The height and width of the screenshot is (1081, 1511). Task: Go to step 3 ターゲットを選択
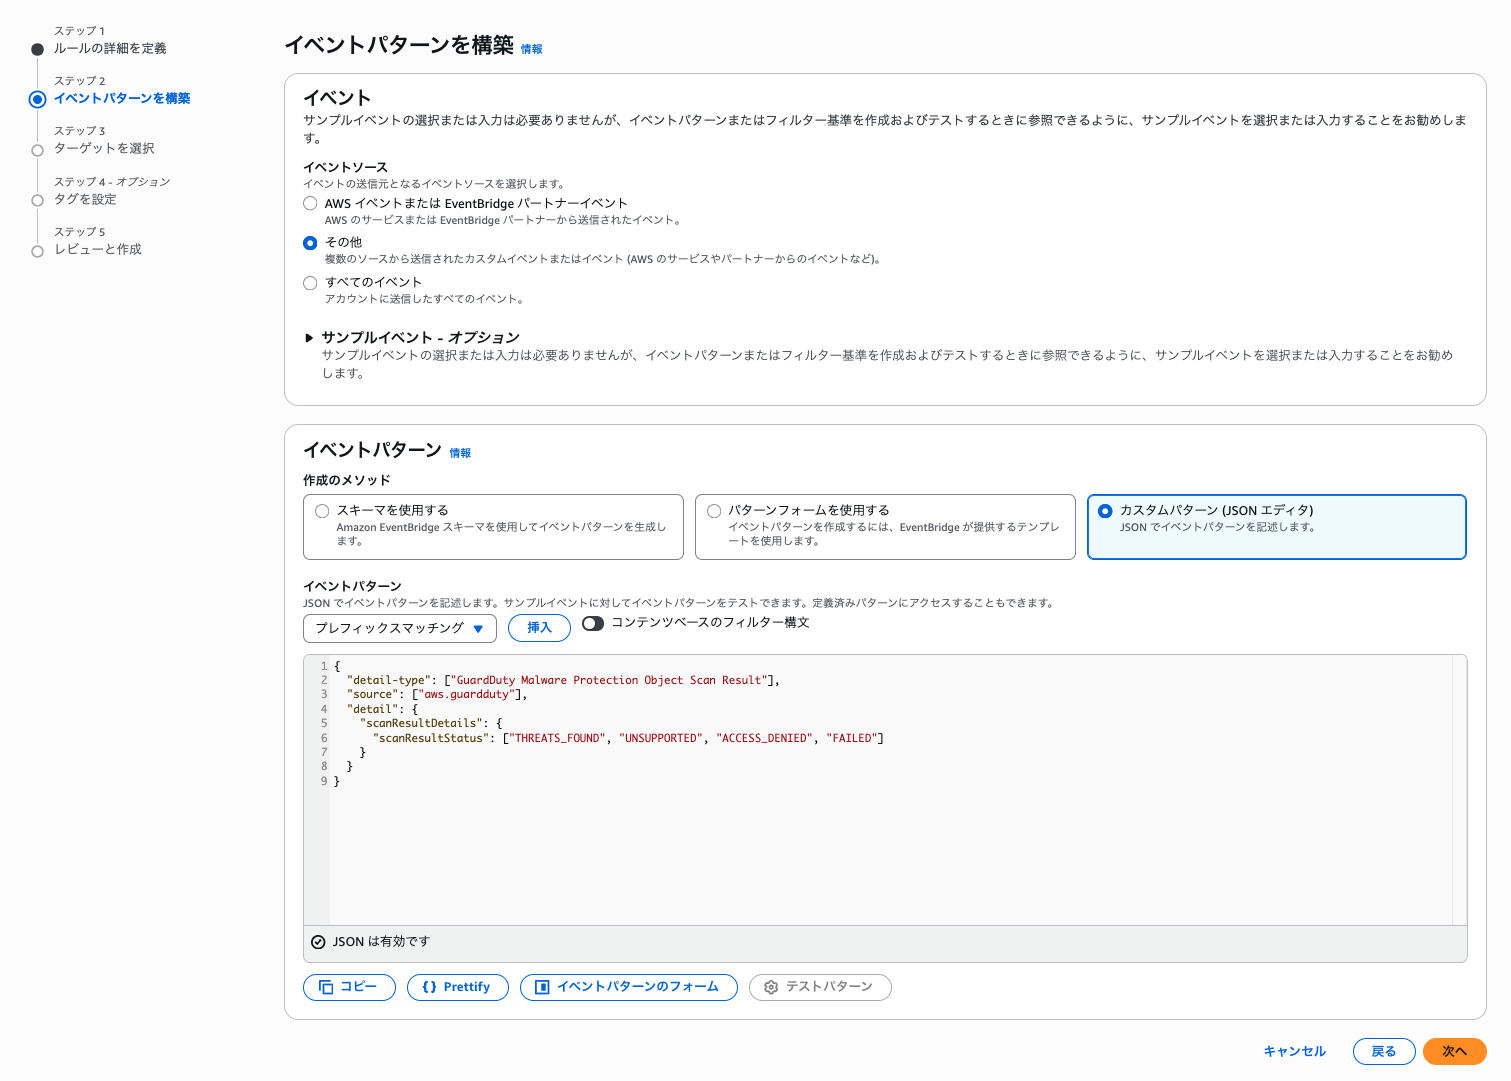pyautogui.click(x=104, y=148)
